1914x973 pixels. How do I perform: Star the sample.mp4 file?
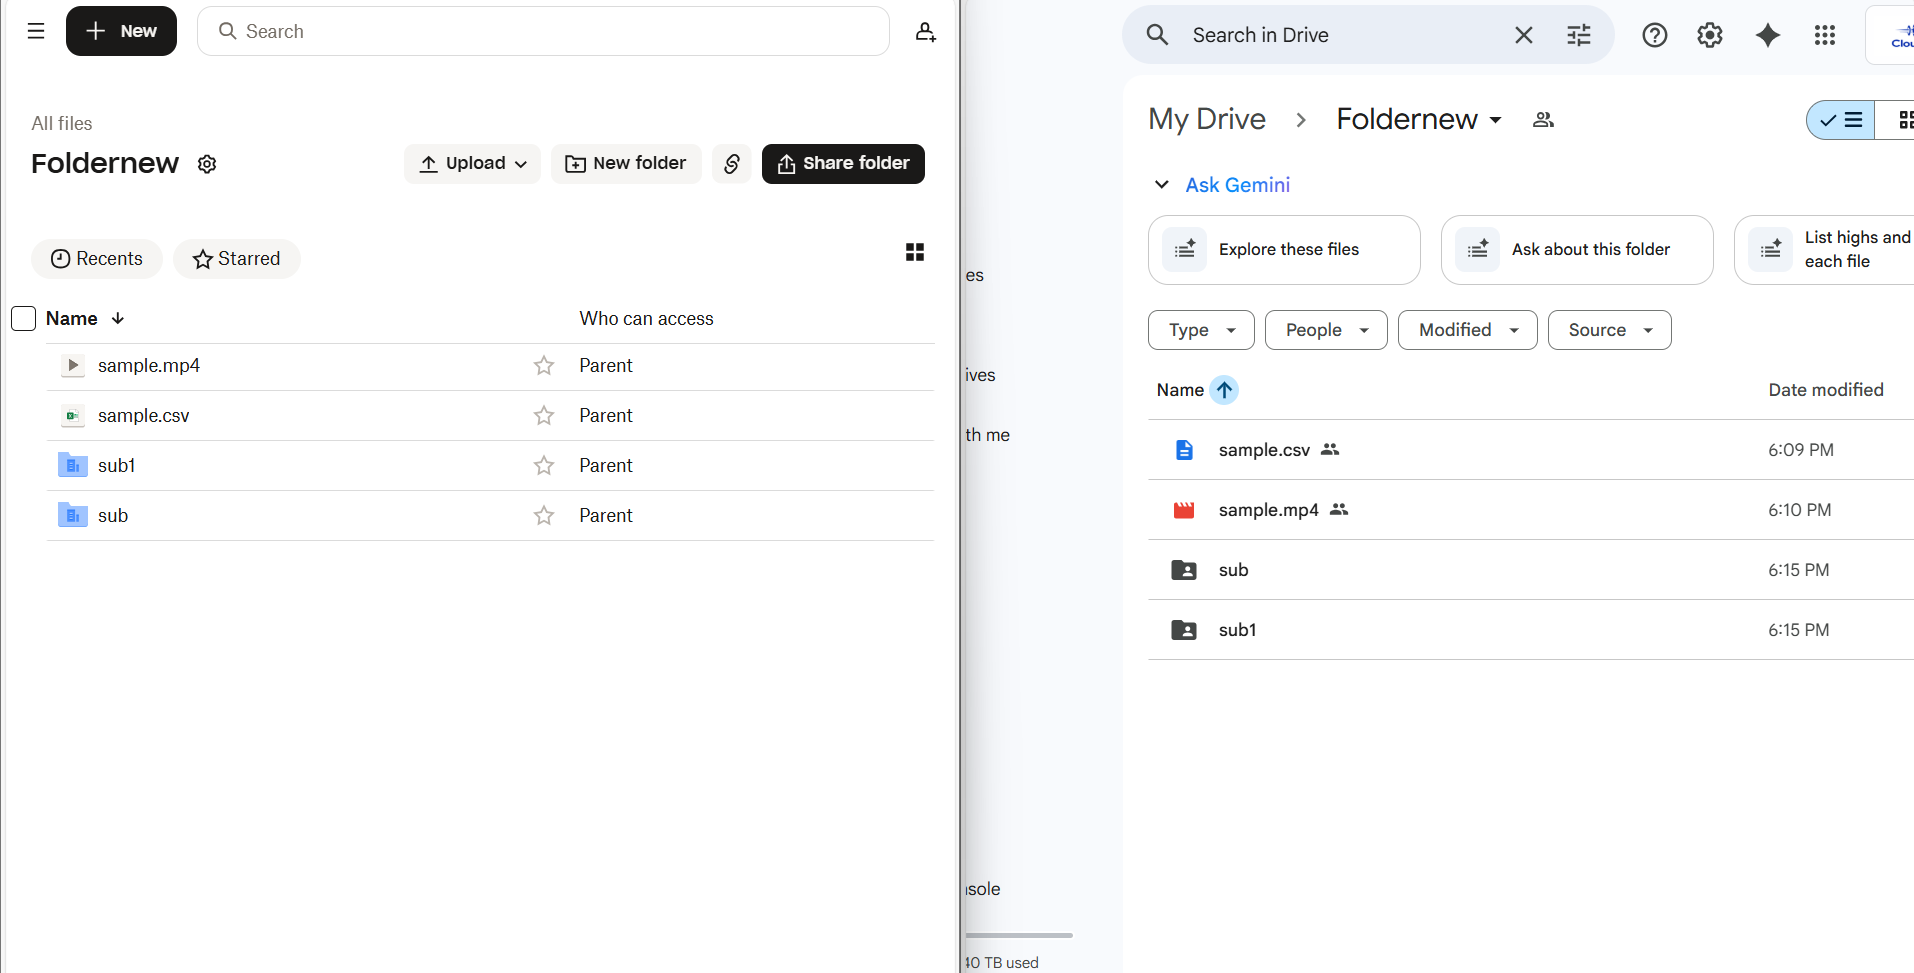pyautogui.click(x=543, y=366)
